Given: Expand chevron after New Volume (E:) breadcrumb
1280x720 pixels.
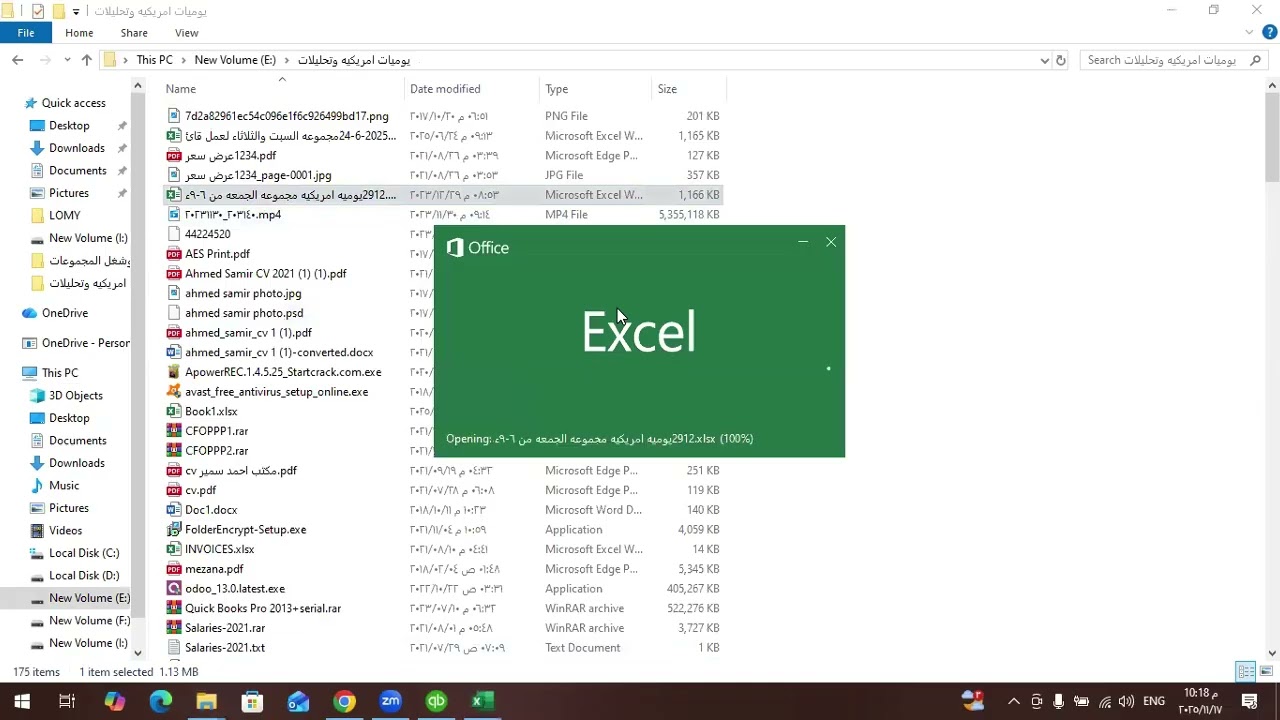Looking at the screenshot, I should (287, 60).
